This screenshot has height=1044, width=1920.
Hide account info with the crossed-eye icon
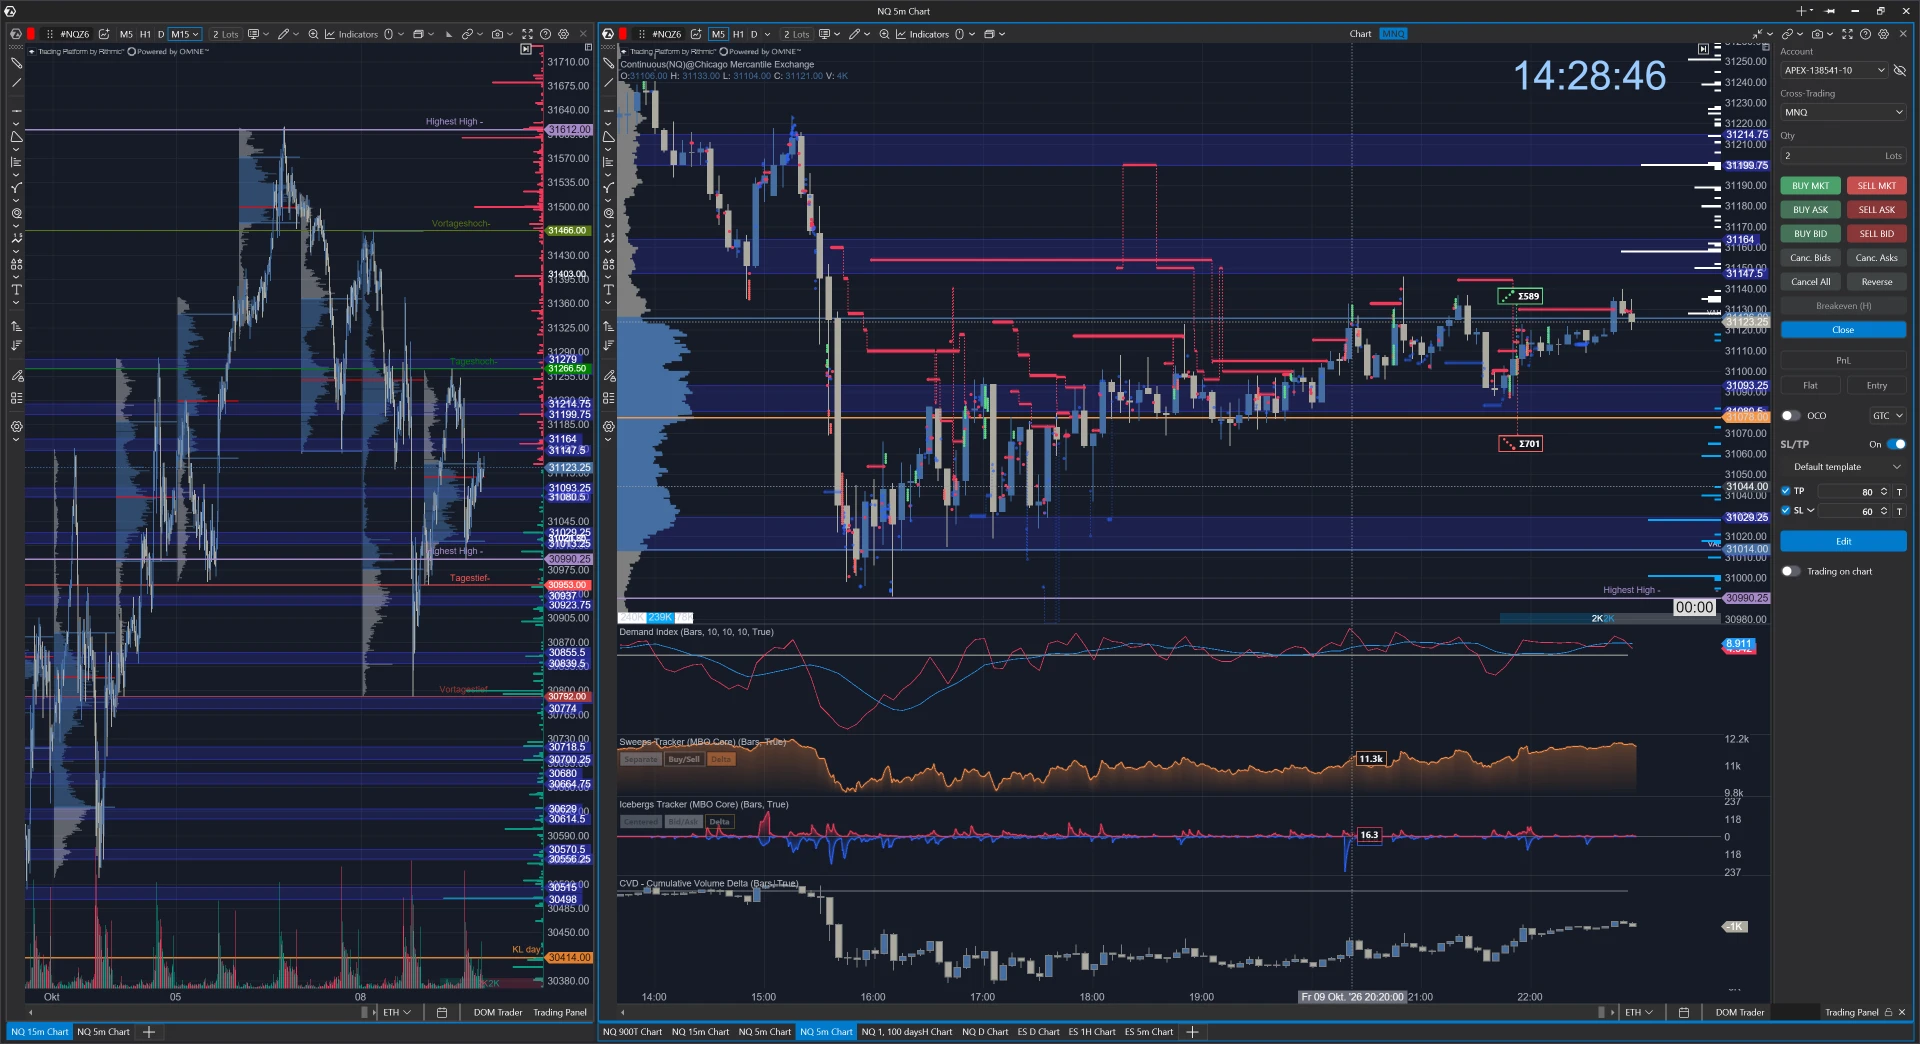(x=1900, y=71)
